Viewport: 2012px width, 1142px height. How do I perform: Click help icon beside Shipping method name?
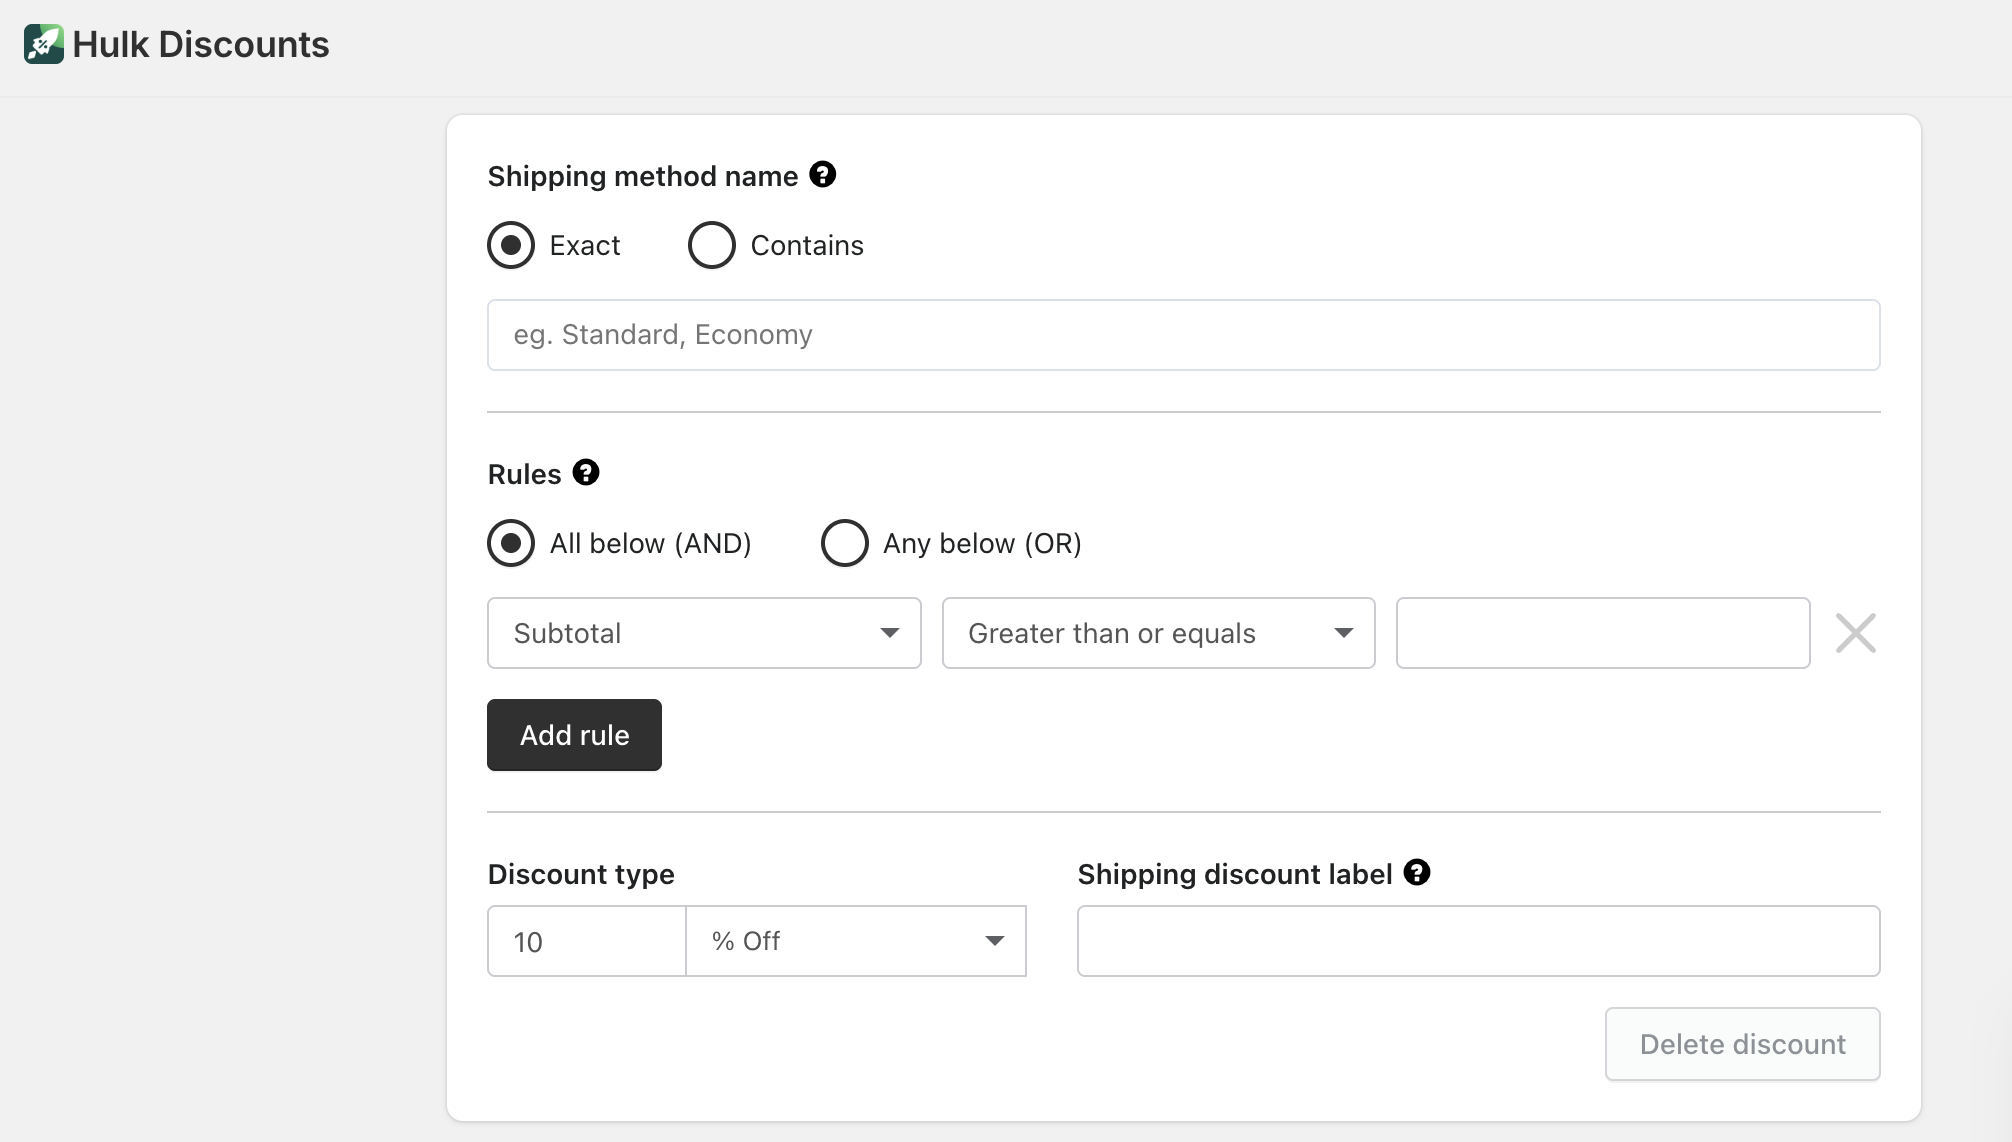pyautogui.click(x=822, y=175)
